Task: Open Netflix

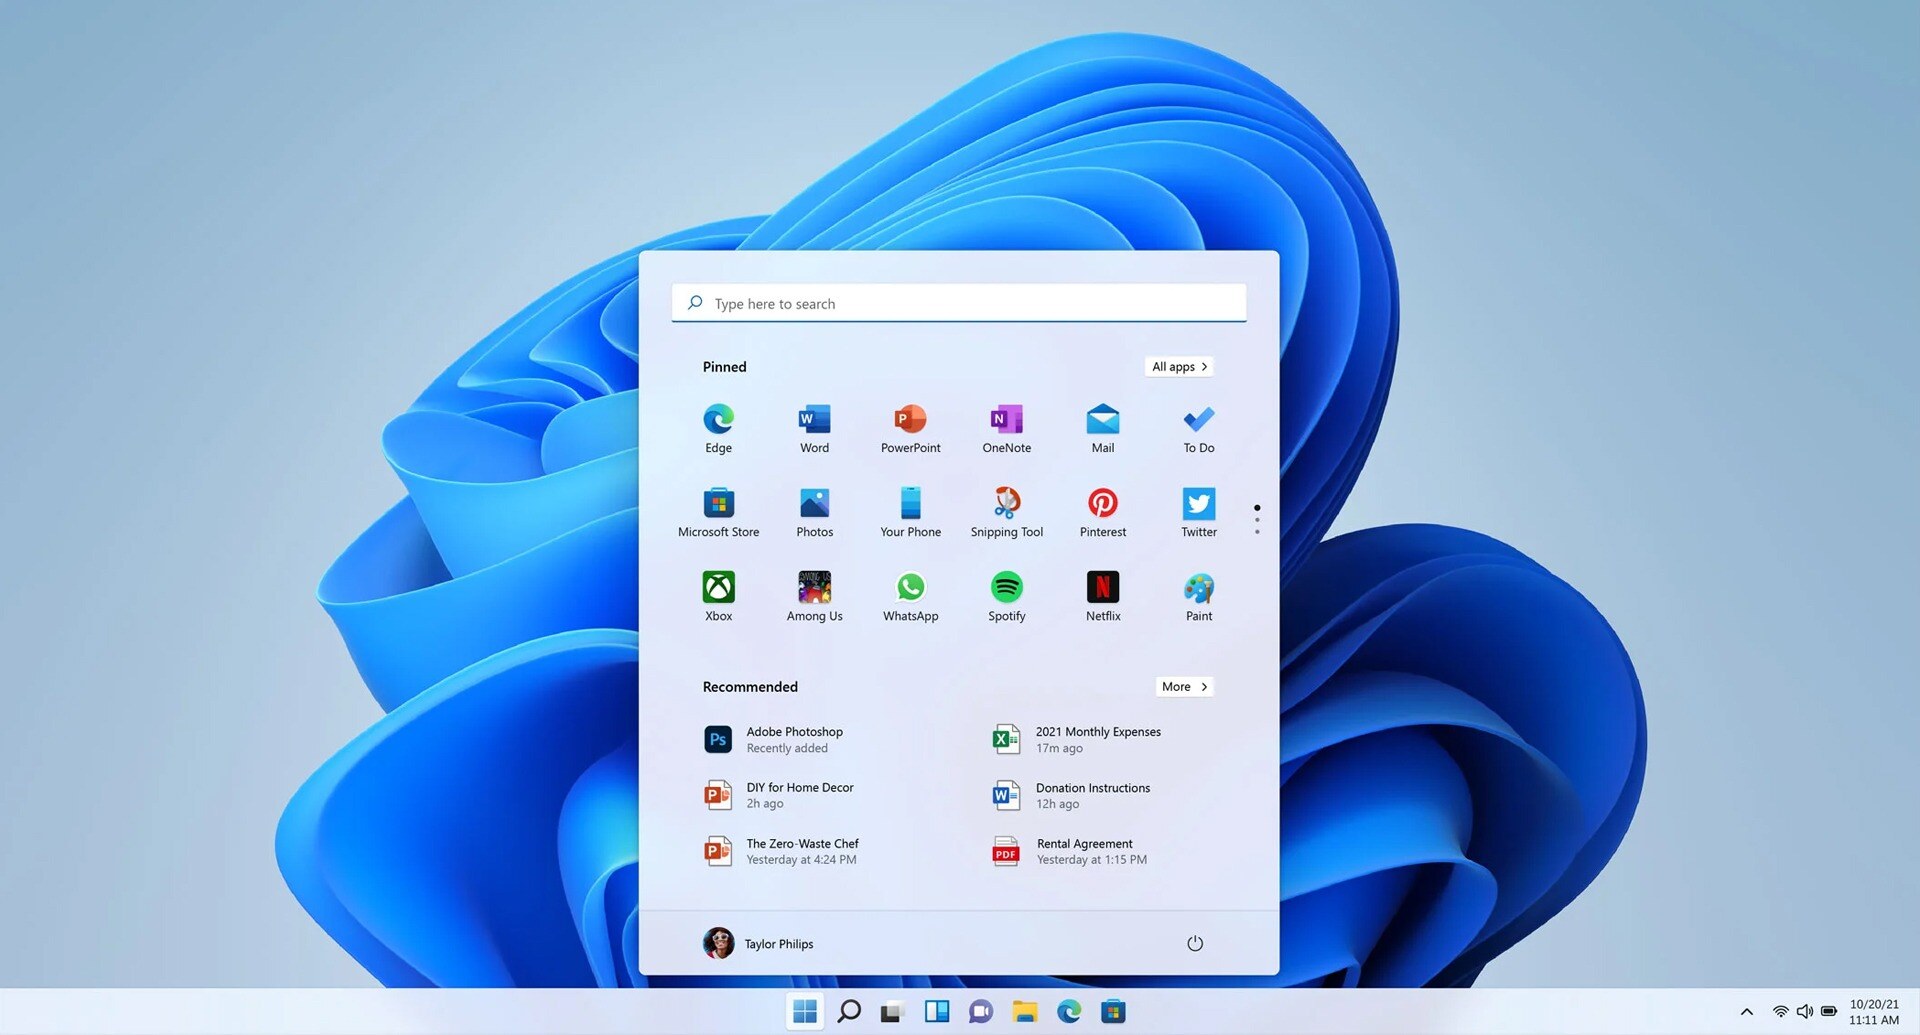Action: click(1102, 596)
